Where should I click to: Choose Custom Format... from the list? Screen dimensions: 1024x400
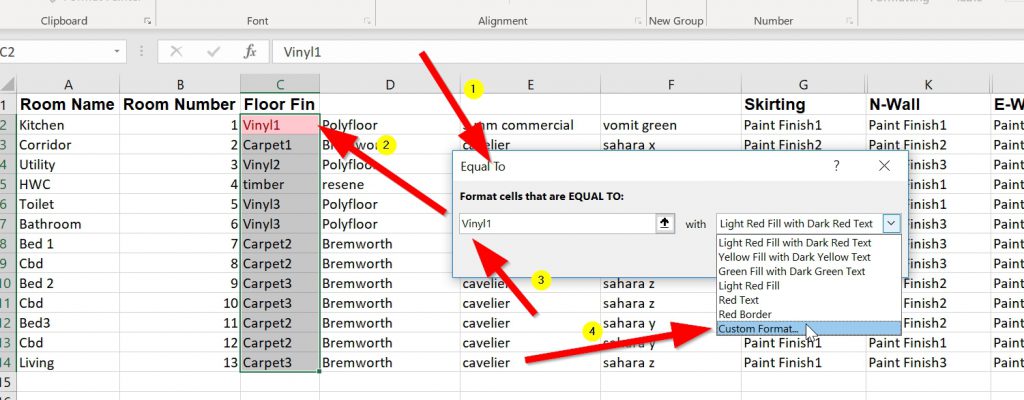[x=758, y=328]
